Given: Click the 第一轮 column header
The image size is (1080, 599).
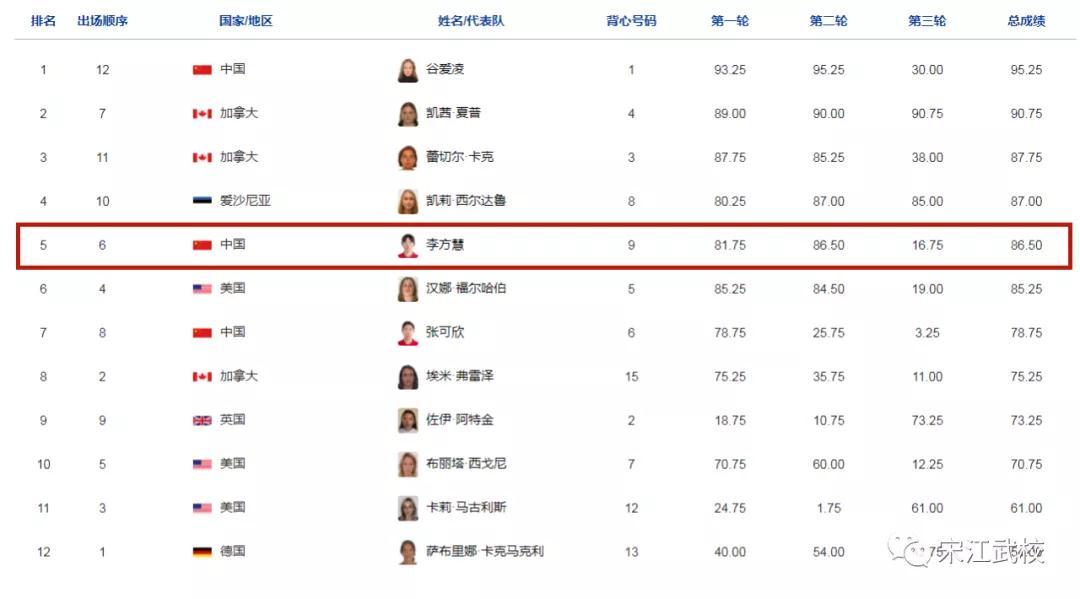Looking at the screenshot, I should coord(730,21).
